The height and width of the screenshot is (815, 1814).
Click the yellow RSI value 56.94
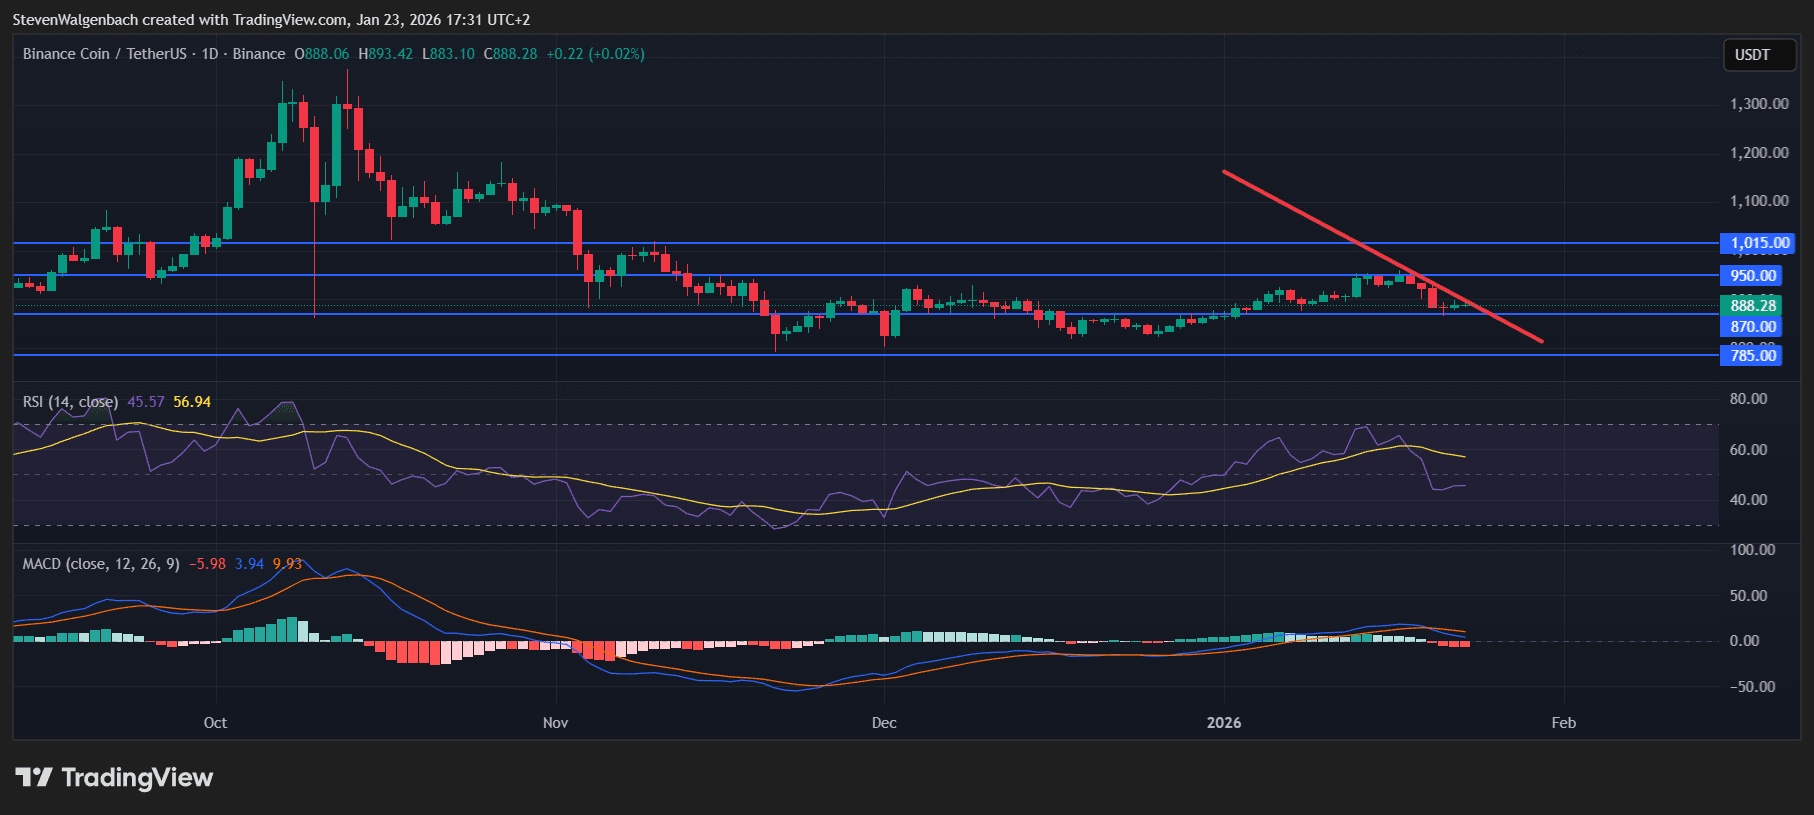[x=192, y=402]
